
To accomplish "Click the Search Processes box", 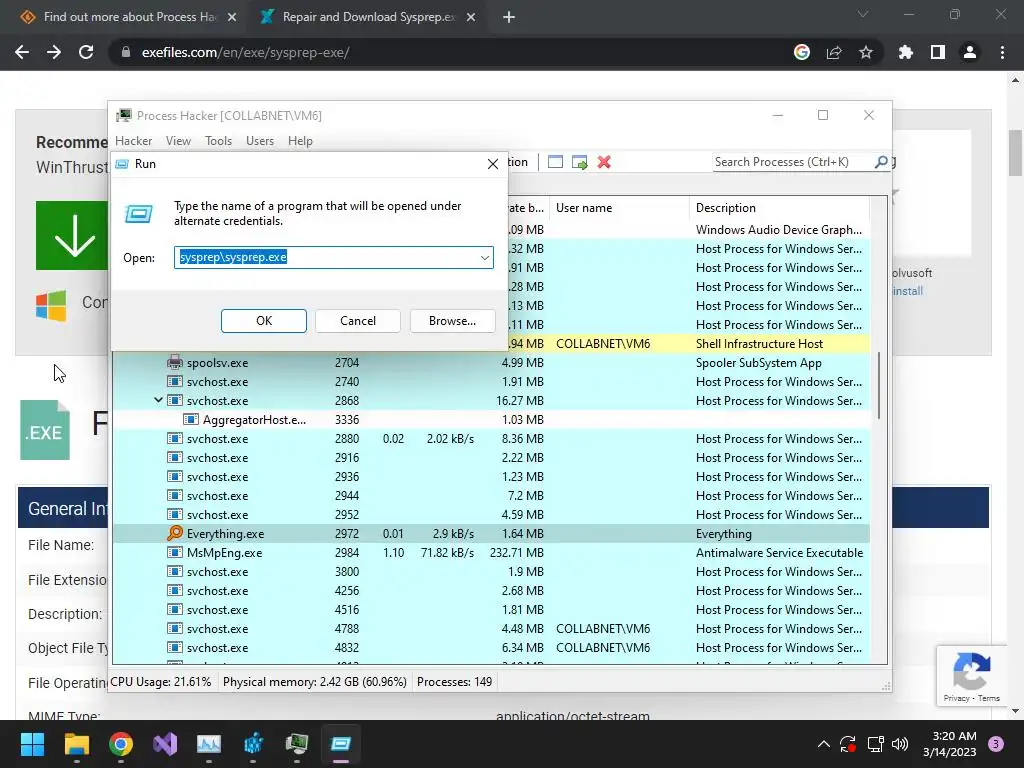I will (x=793, y=162).
